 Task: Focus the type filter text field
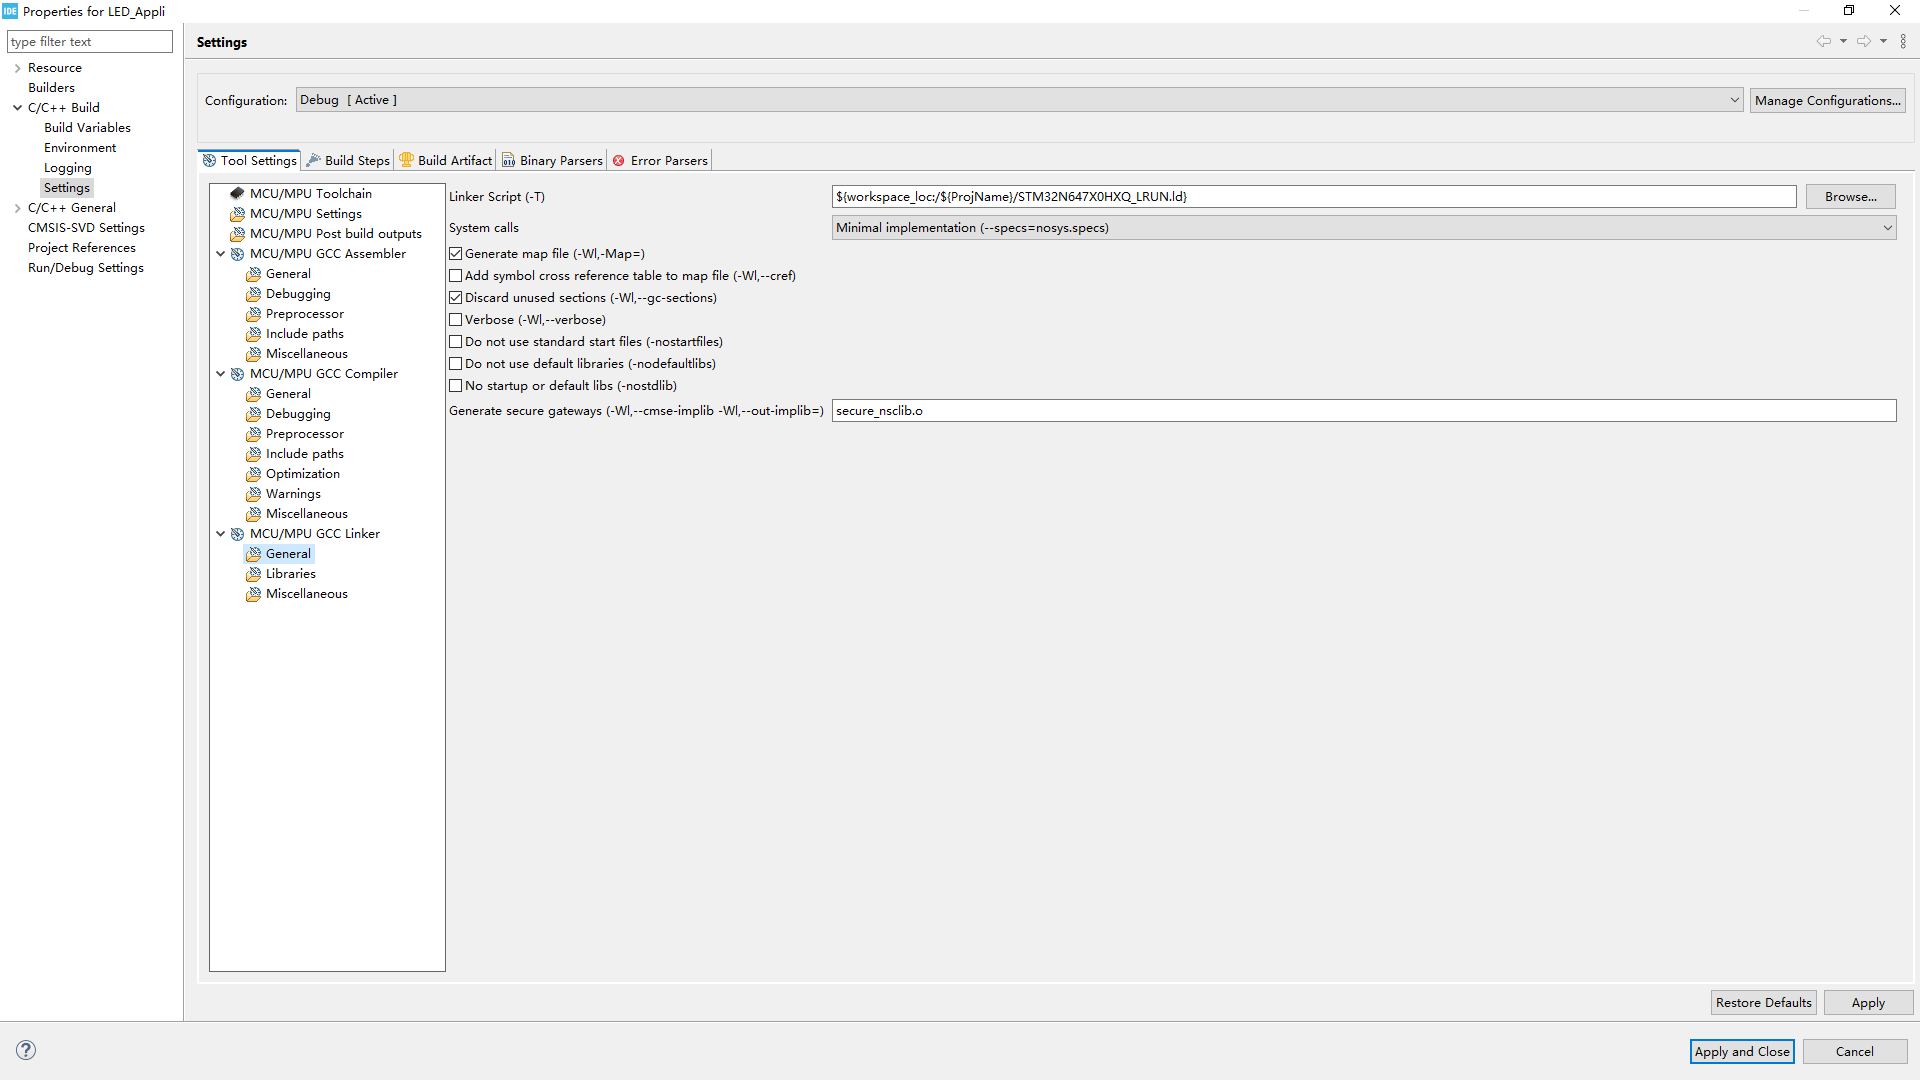90,42
